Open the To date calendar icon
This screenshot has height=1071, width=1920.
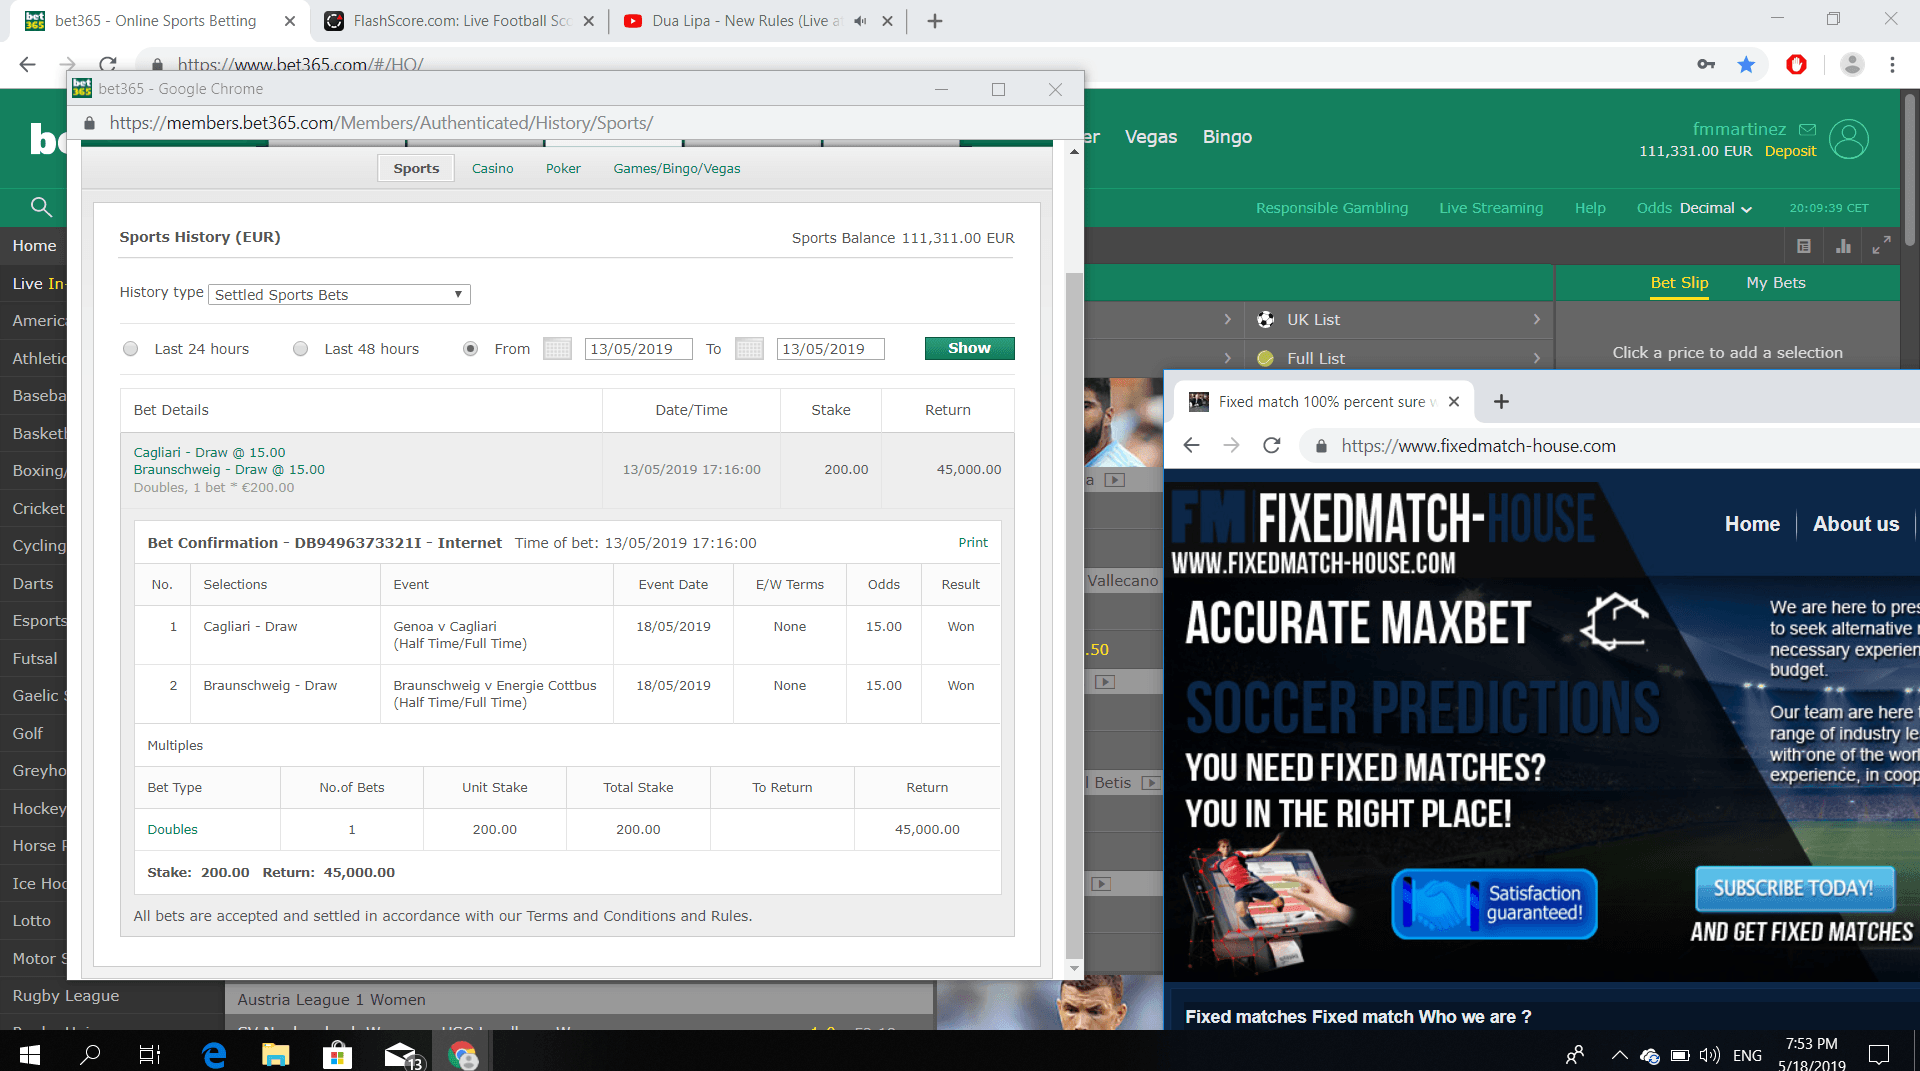[749, 349]
